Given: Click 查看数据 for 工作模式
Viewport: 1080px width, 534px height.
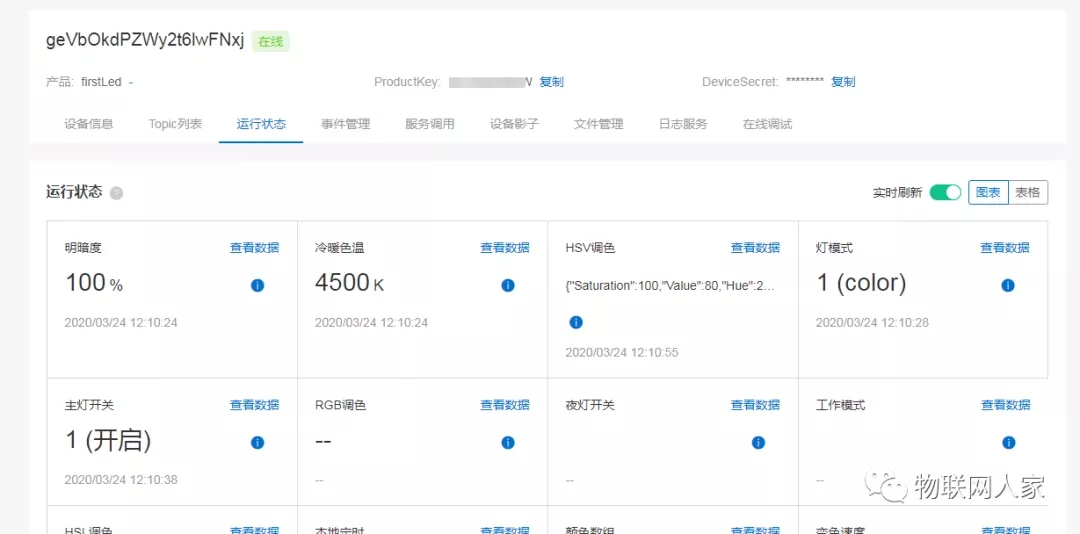Looking at the screenshot, I should 1006,405.
